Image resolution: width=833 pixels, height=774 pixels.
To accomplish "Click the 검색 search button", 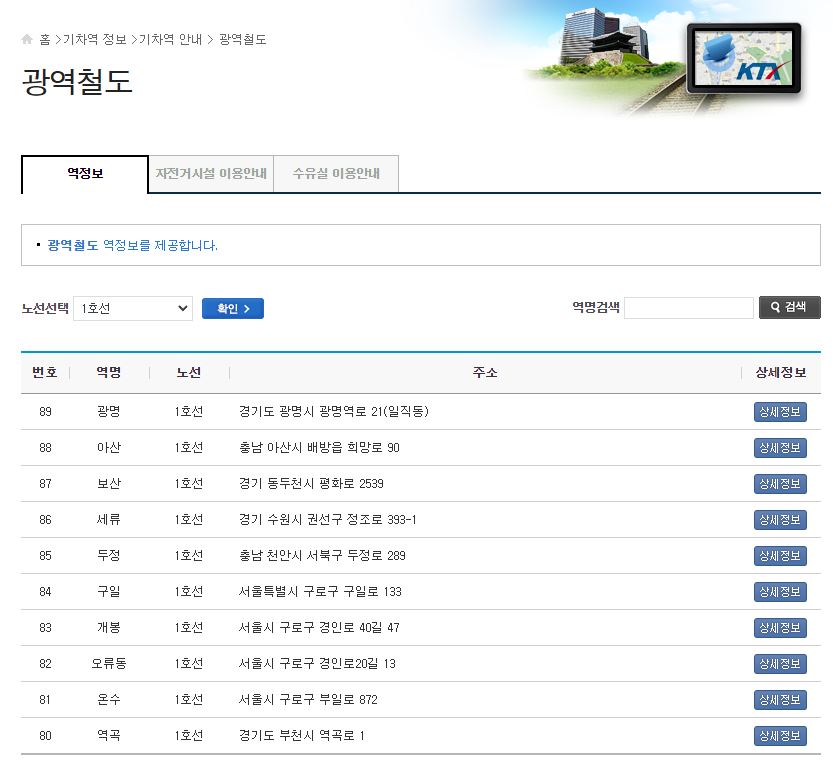I will coord(789,307).
